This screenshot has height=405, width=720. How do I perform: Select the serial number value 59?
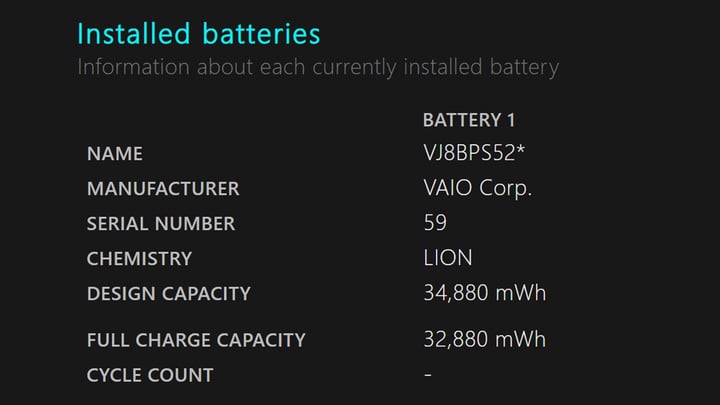435,224
